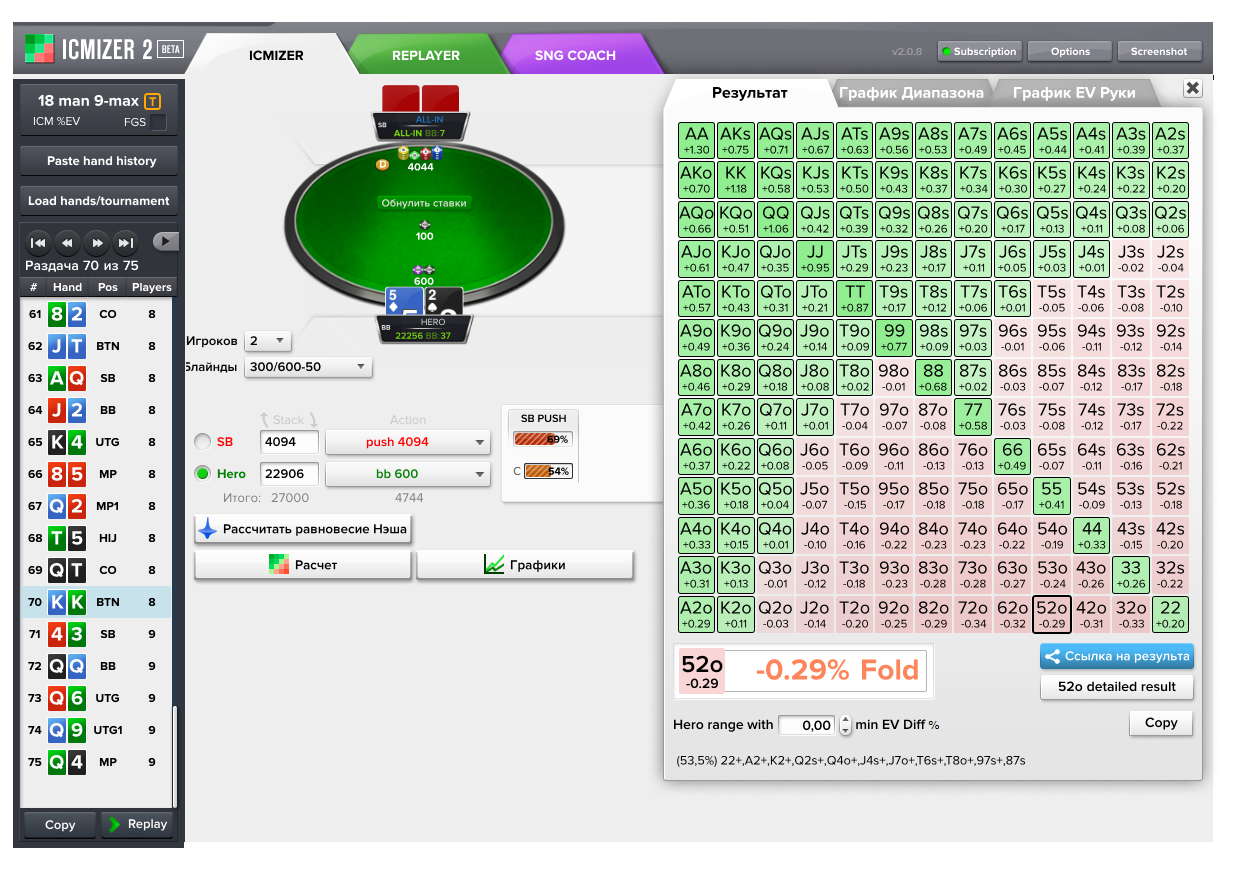Select hand 72 QQ on BB
1238x878 pixels.
[97, 666]
